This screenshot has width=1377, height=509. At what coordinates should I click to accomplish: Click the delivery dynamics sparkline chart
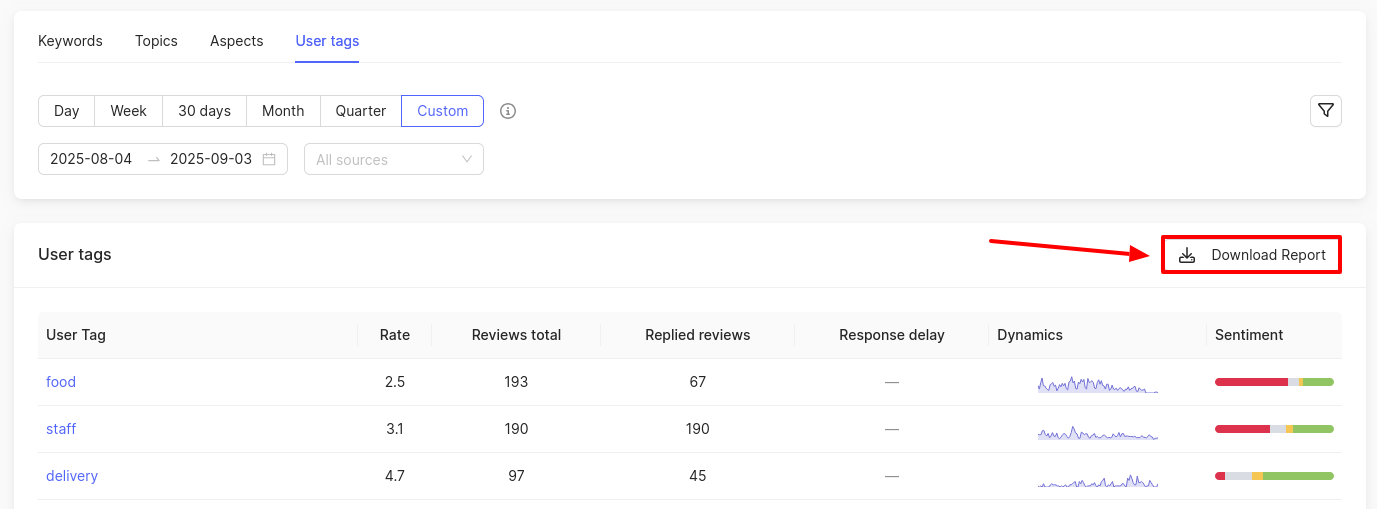(x=1097, y=478)
